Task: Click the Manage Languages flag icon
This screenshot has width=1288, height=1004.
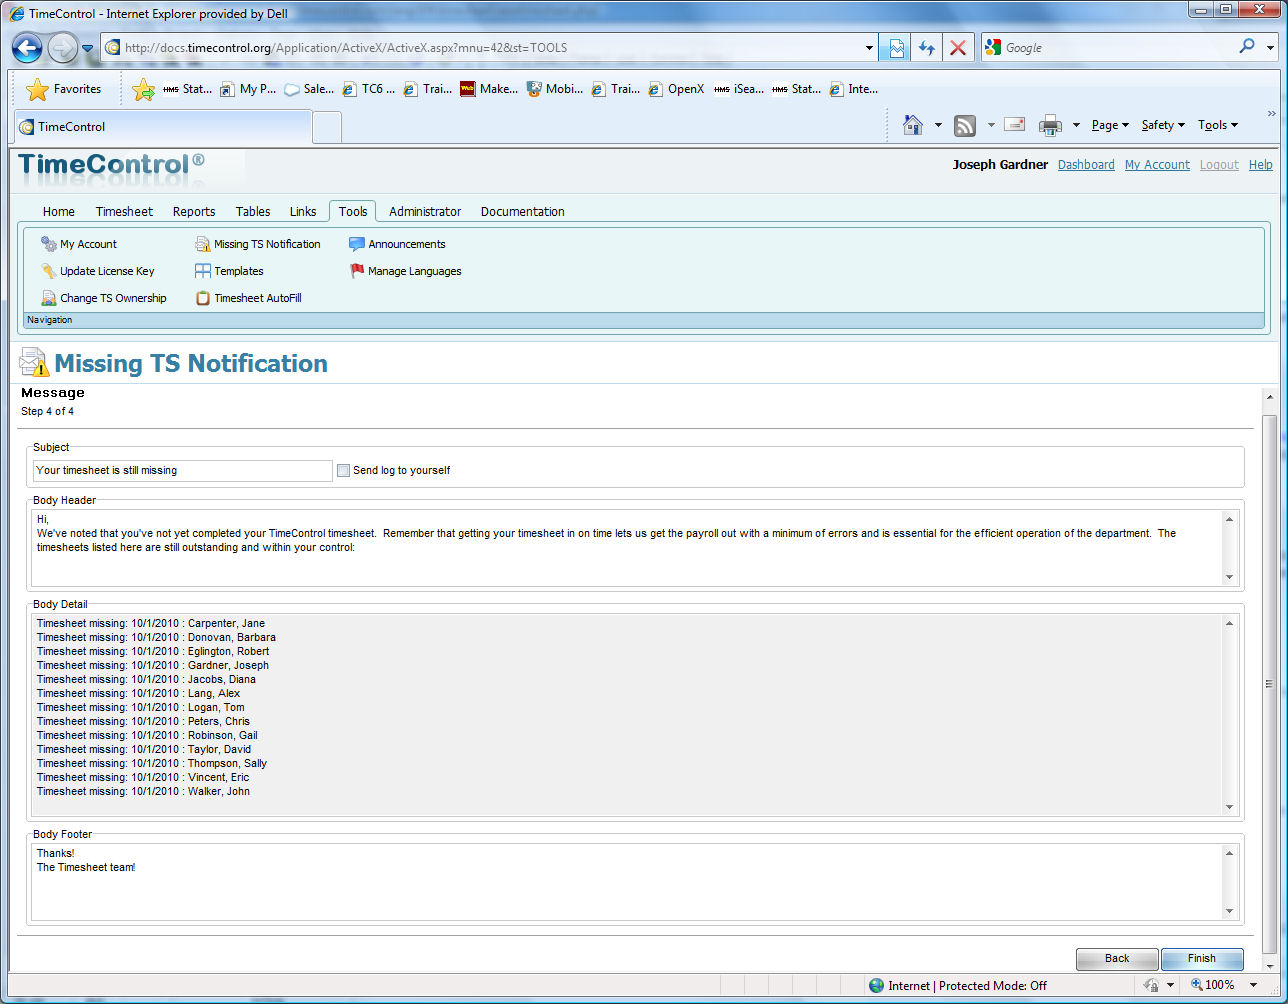Action: point(357,271)
